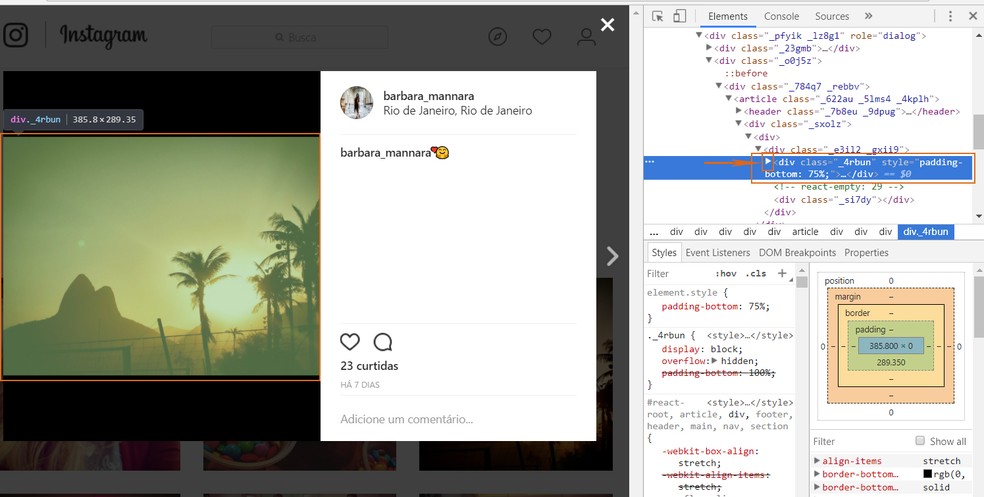Close the post dialog with X
Viewport: 984px width, 497px height.
(607, 24)
